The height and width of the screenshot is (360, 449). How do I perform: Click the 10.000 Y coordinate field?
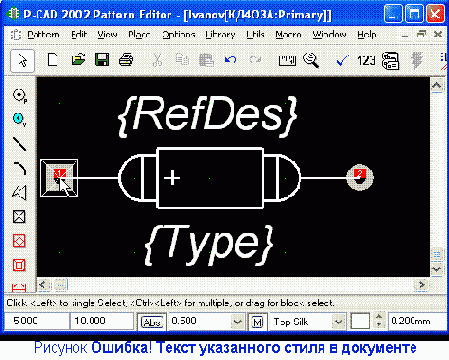click(x=102, y=321)
